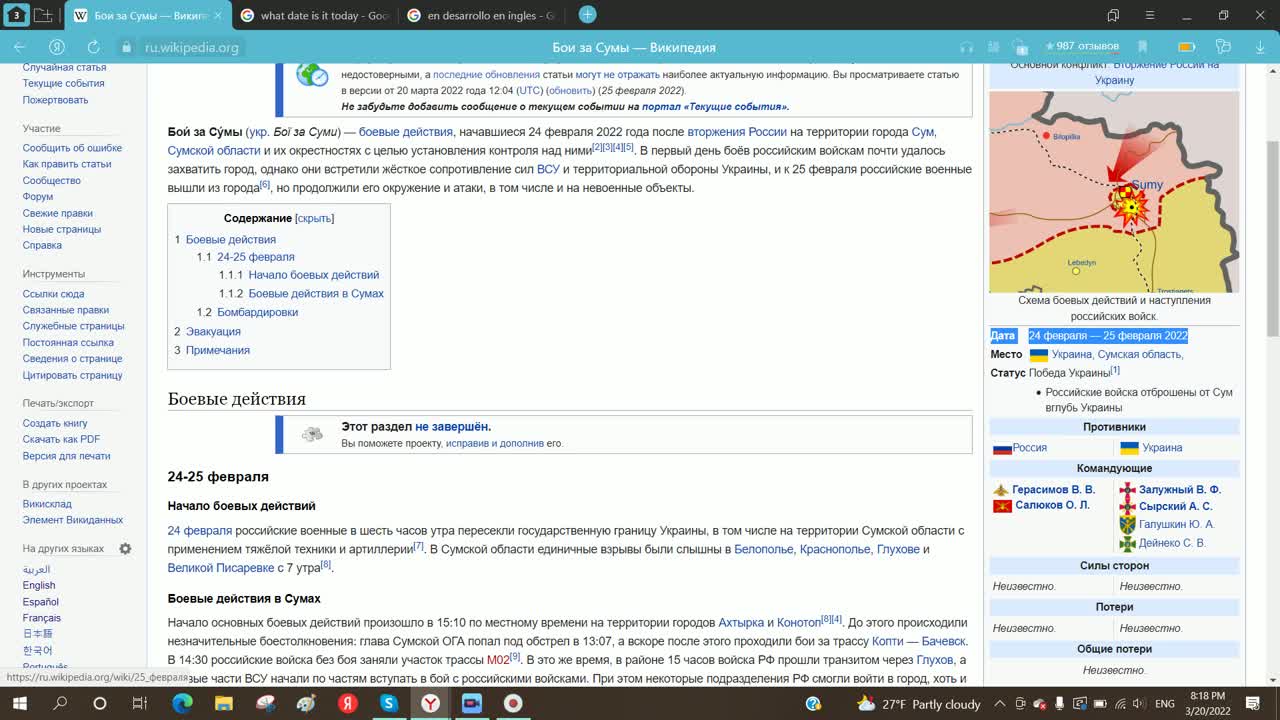Click the headphones read-aloud icon
Screen dimensions: 1280x720
[966, 47]
